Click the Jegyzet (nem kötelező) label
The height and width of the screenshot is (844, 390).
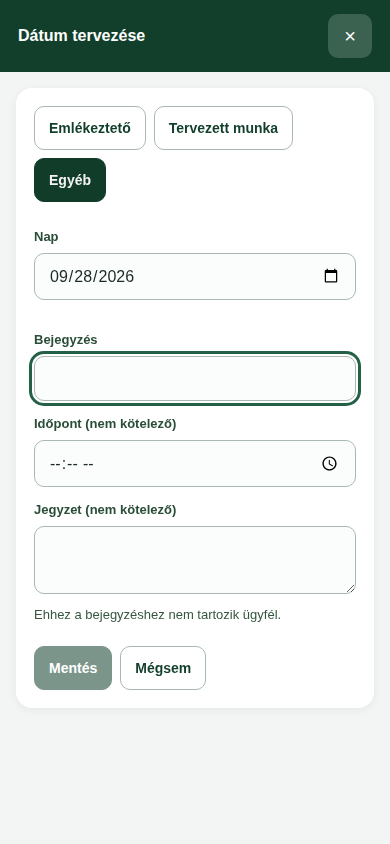click(105, 510)
